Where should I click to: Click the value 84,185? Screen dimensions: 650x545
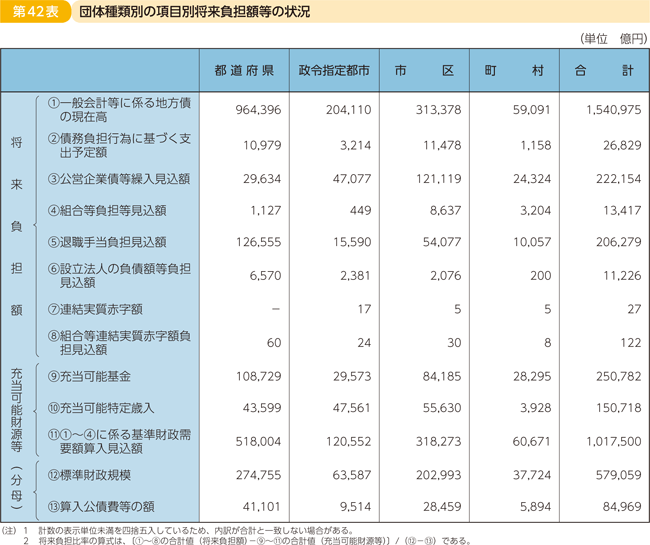point(442,376)
